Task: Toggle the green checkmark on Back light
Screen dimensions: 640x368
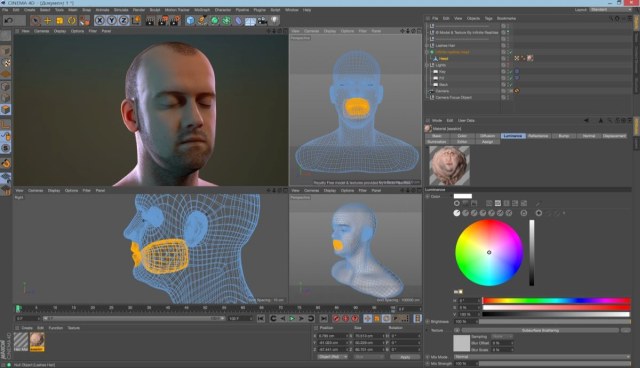Action: pos(510,84)
